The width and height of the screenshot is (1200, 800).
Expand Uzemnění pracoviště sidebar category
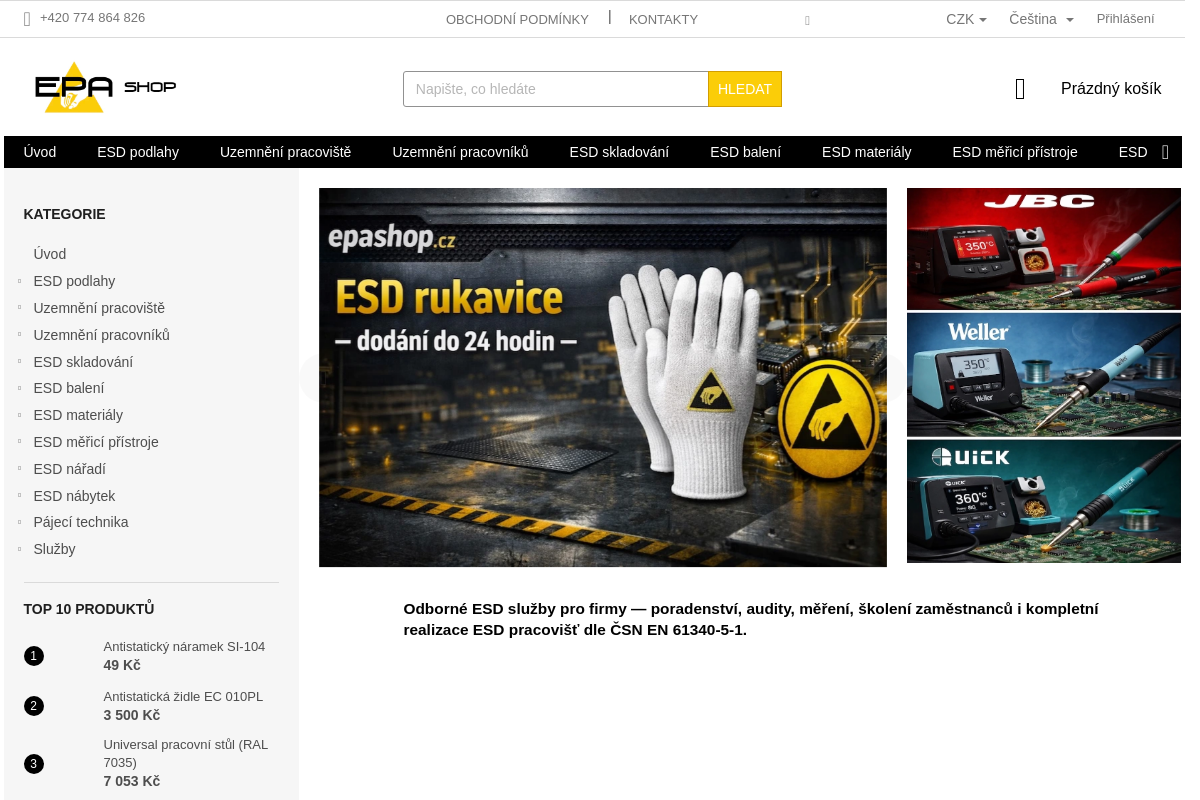[x=19, y=308]
